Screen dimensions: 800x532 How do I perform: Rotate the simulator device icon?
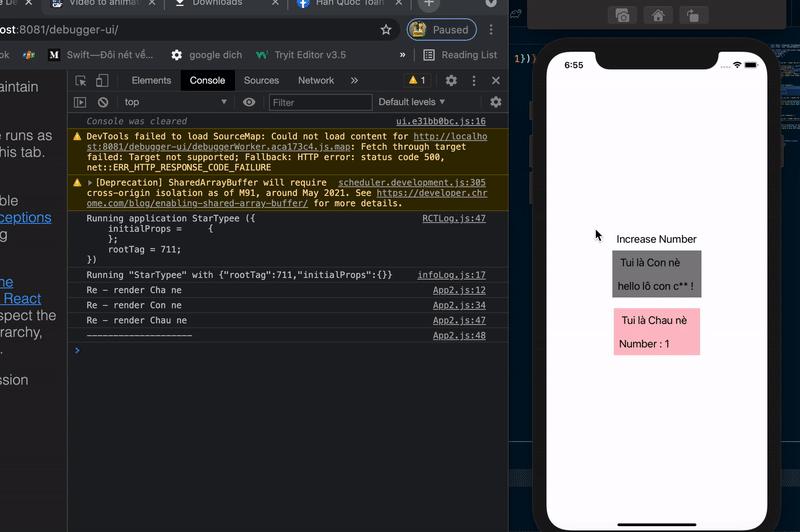(692, 15)
